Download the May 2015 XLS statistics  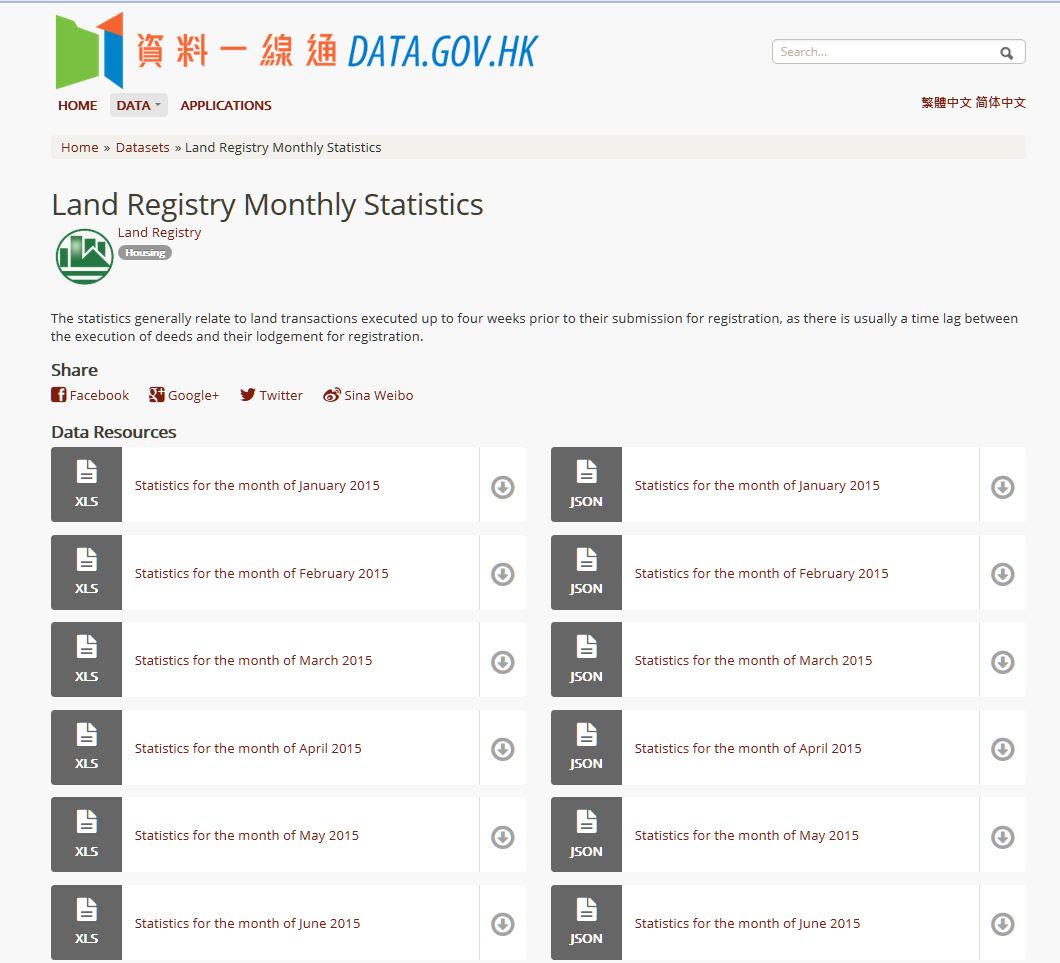502,837
